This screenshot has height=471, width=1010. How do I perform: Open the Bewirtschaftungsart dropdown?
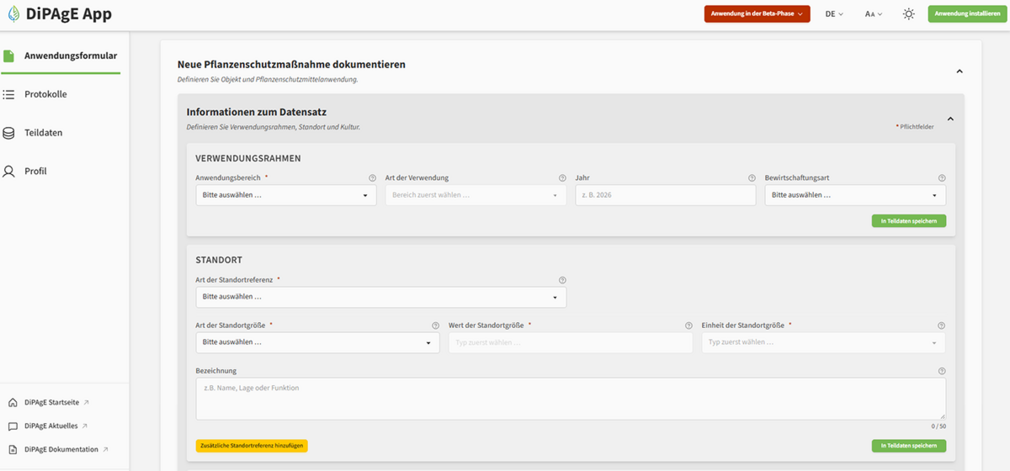(x=855, y=195)
